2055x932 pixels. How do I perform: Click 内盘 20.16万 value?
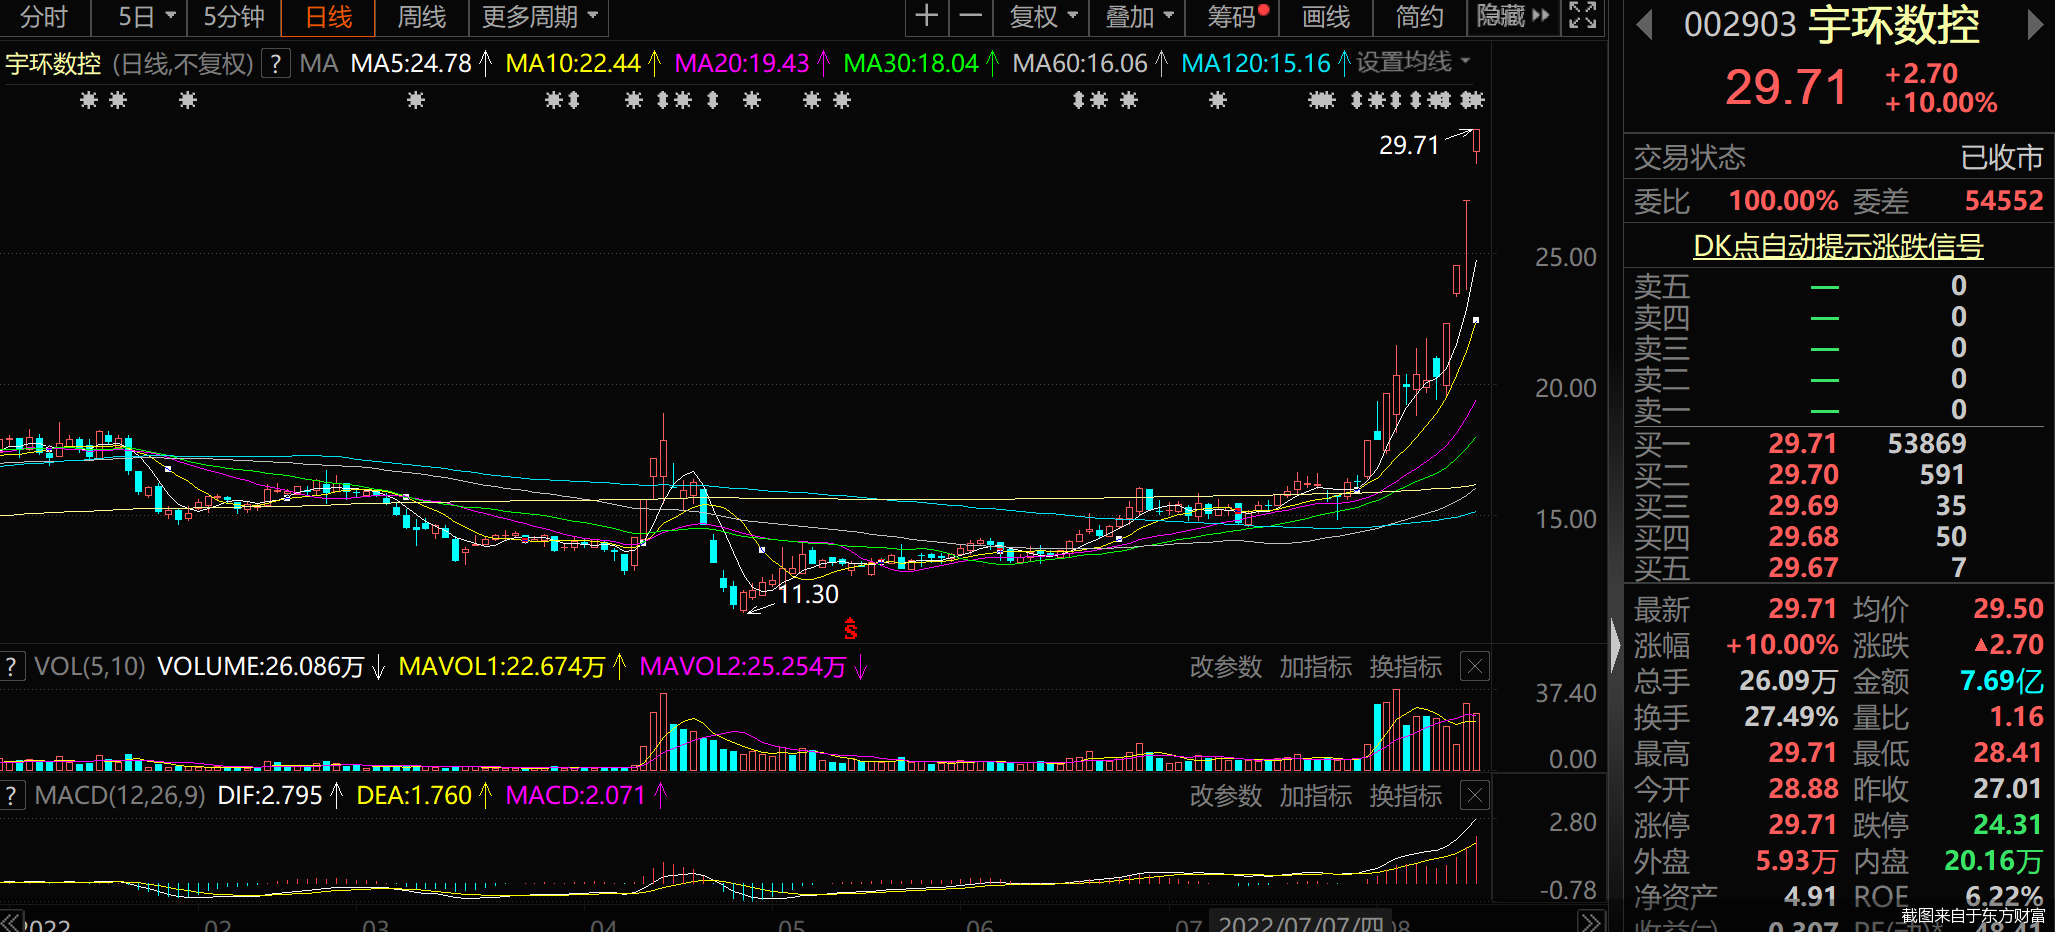[1994, 861]
